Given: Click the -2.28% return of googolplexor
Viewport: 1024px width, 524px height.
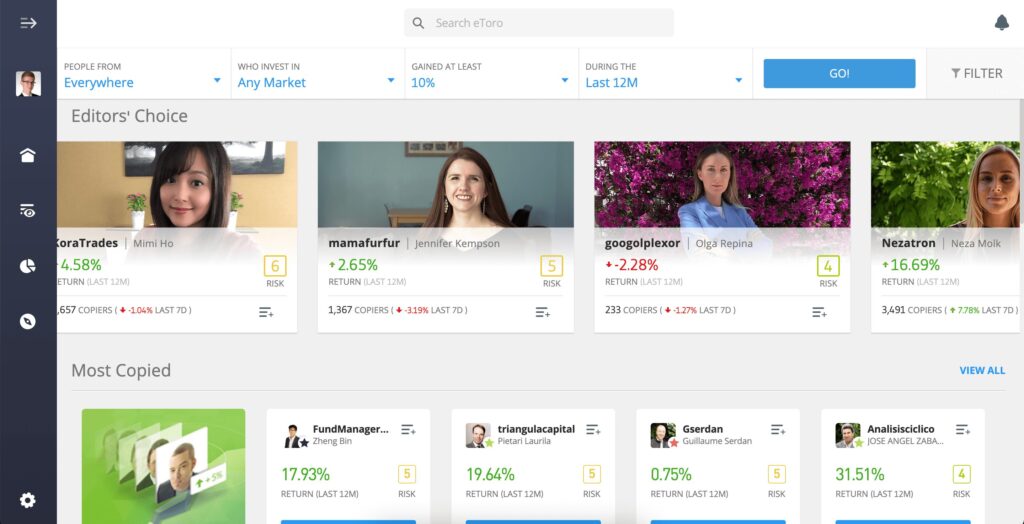Looking at the screenshot, I should 632,265.
